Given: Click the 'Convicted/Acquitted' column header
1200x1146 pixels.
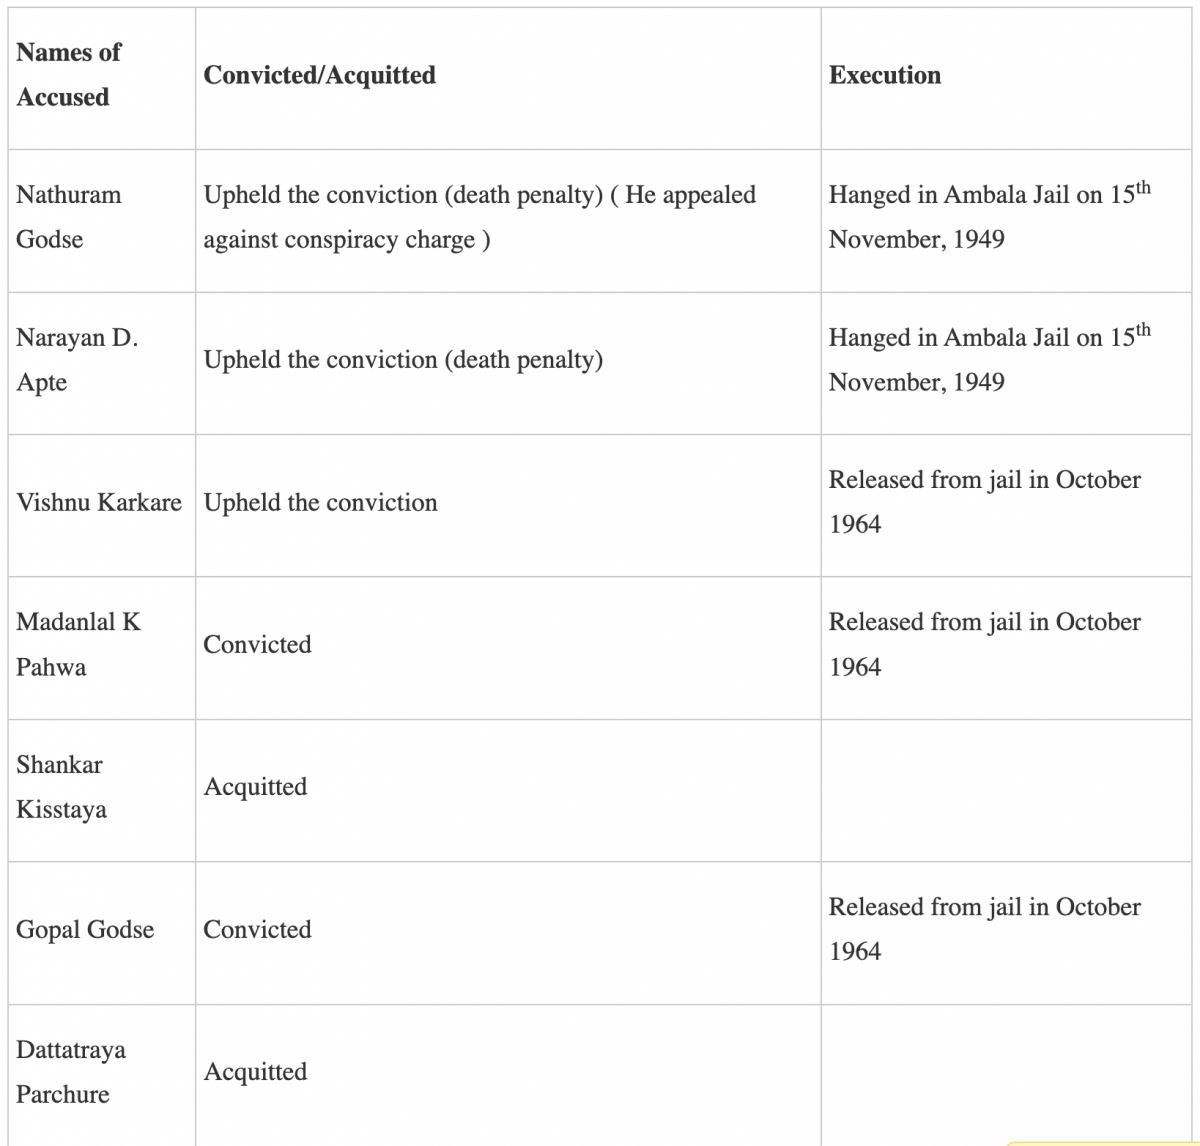Looking at the screenshot, I should (x=319, y=76).
